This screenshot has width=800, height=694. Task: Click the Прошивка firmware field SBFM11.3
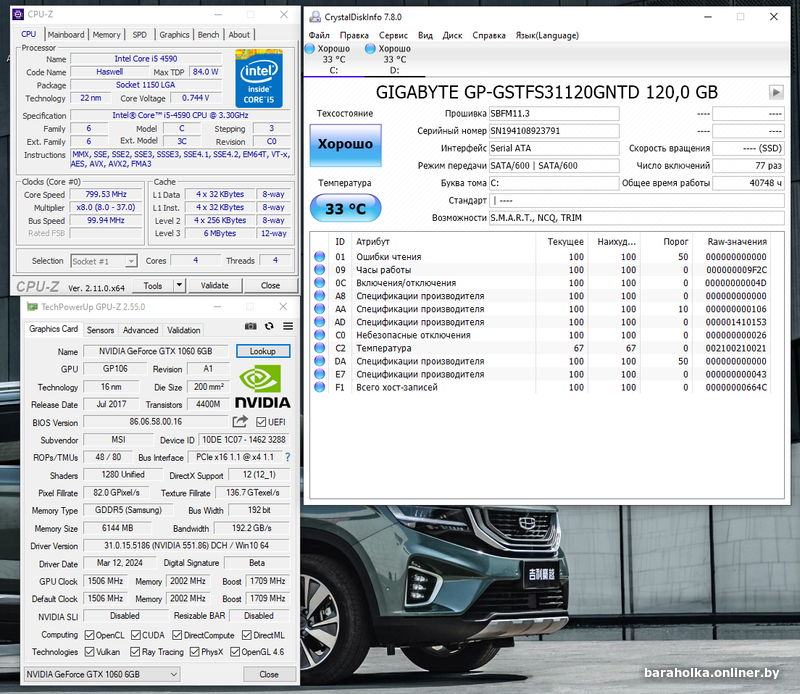554,113
